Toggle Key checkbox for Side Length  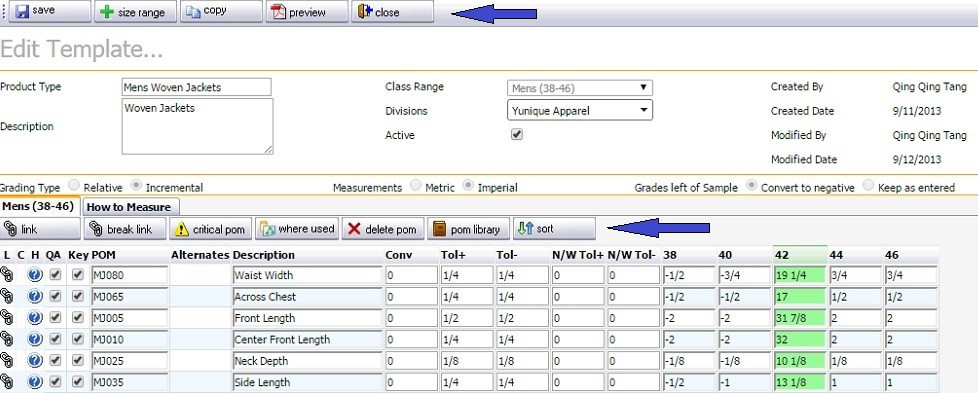click(x=77, y=382)
